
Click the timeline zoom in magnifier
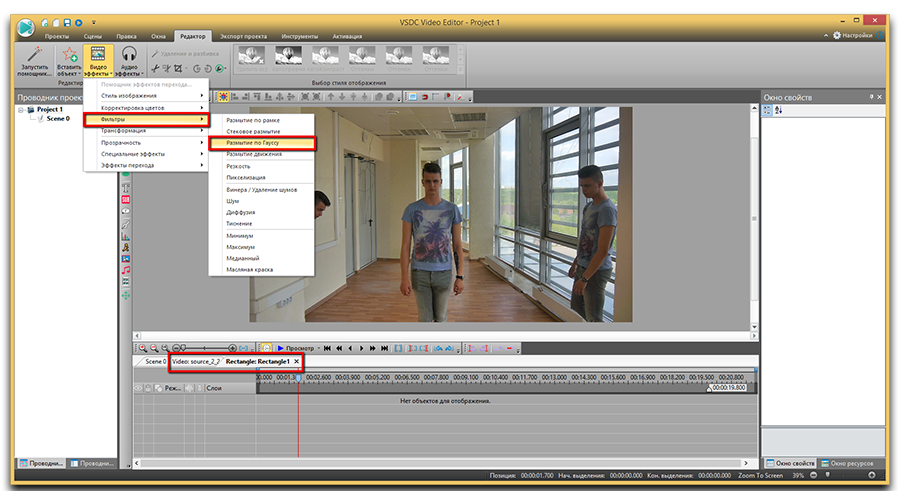pos(142,348)
